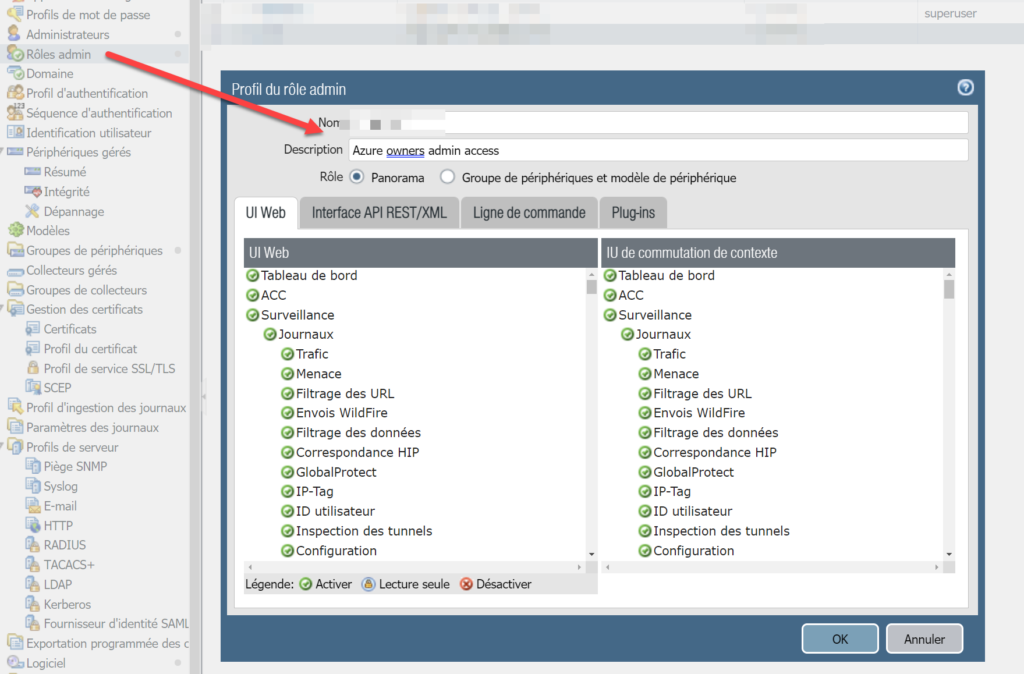The width and height of the screenshot is (1024, 674).
Task: Click the help question mark icon in dialog header
Action: pos(965,88)
